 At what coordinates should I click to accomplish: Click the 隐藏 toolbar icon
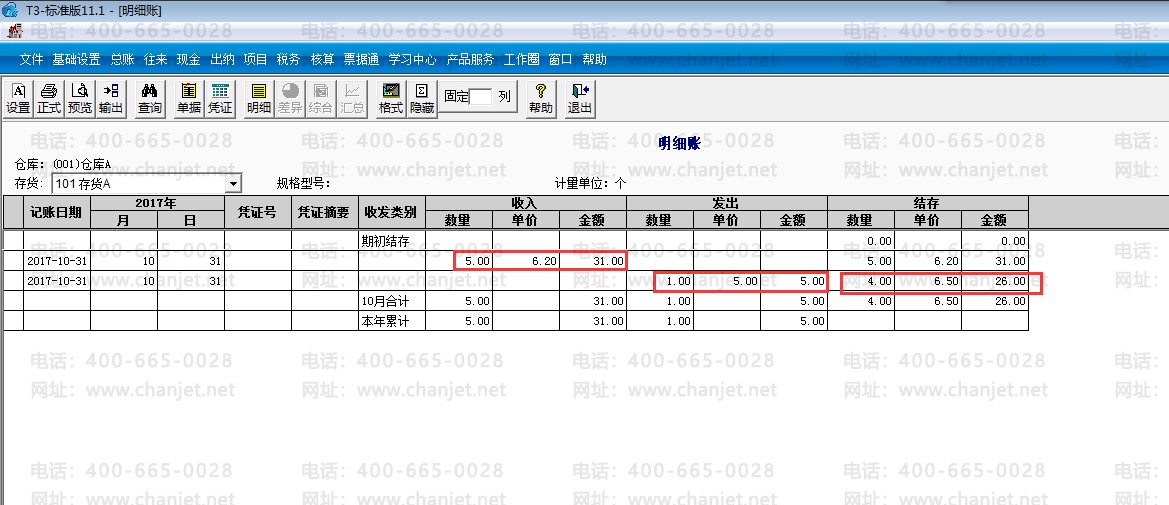pos(422,98)
